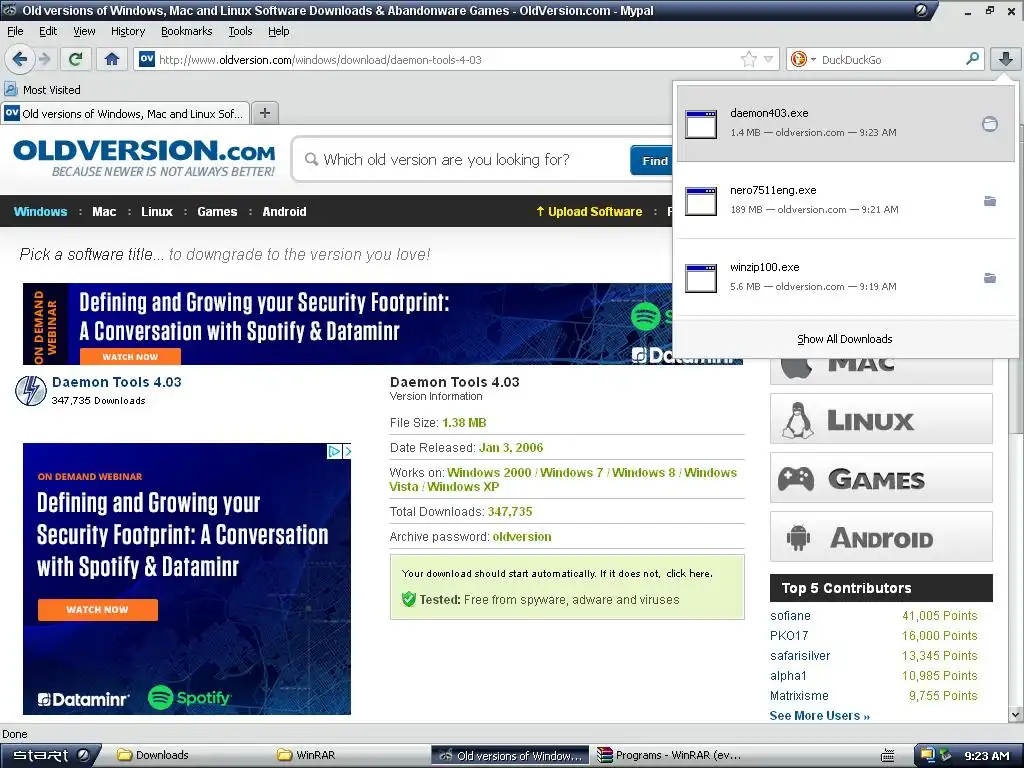Reload the page with the refresh icon
The image size is (1024, 768).
[x=76, y=59]
